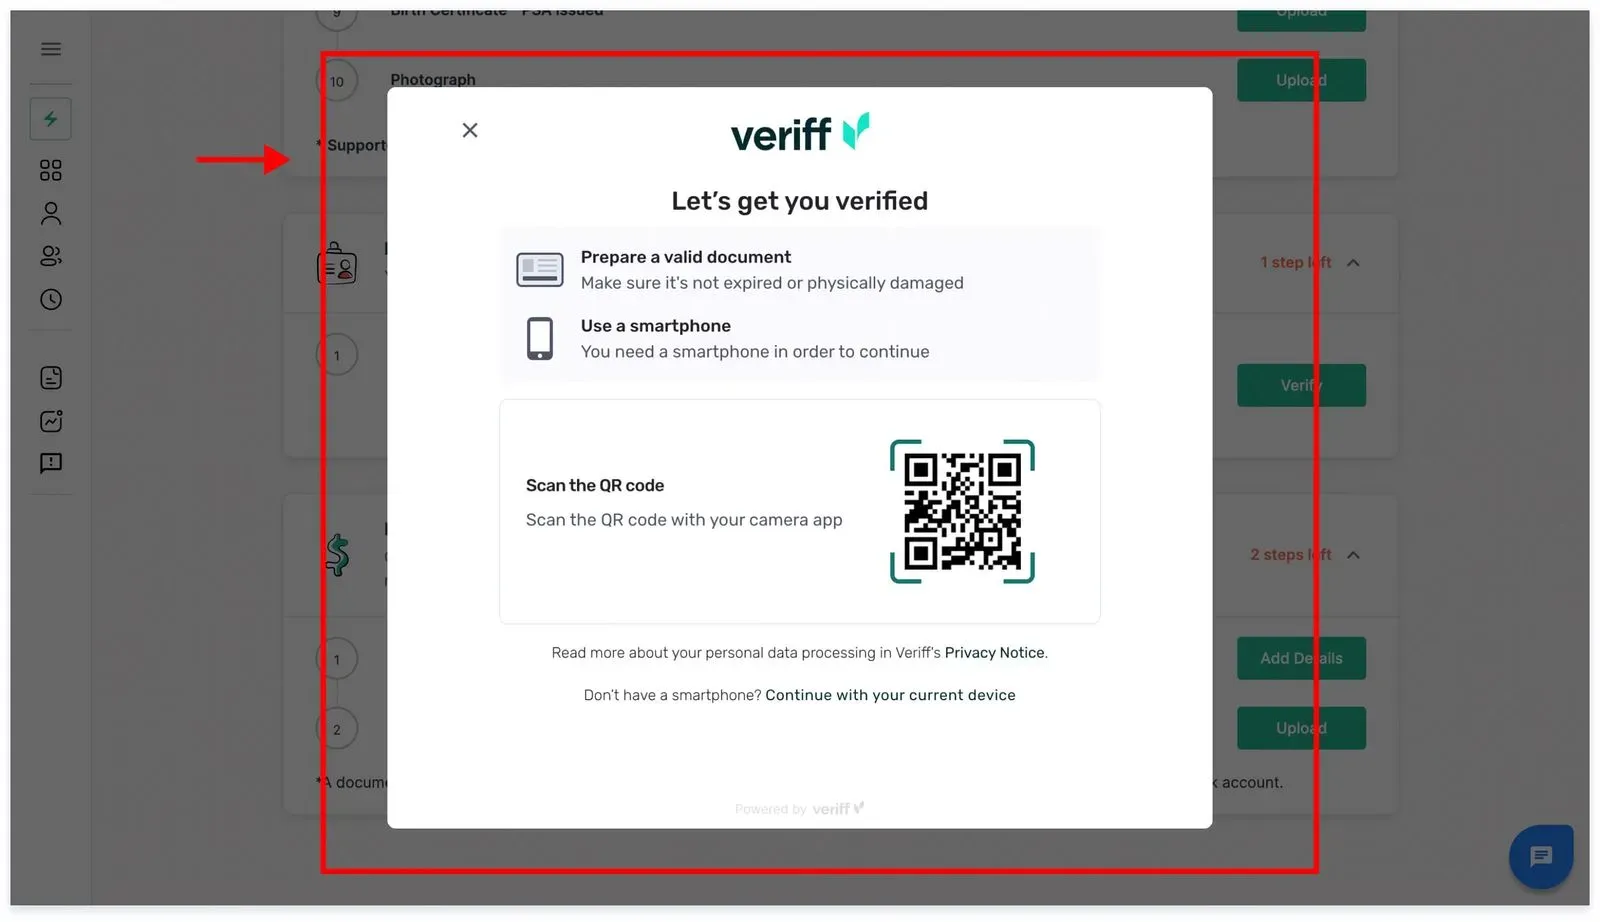Open the feedback message sidebar icon
The width and height of the screenshot is (1600, 922).
(x=51, y=463)
